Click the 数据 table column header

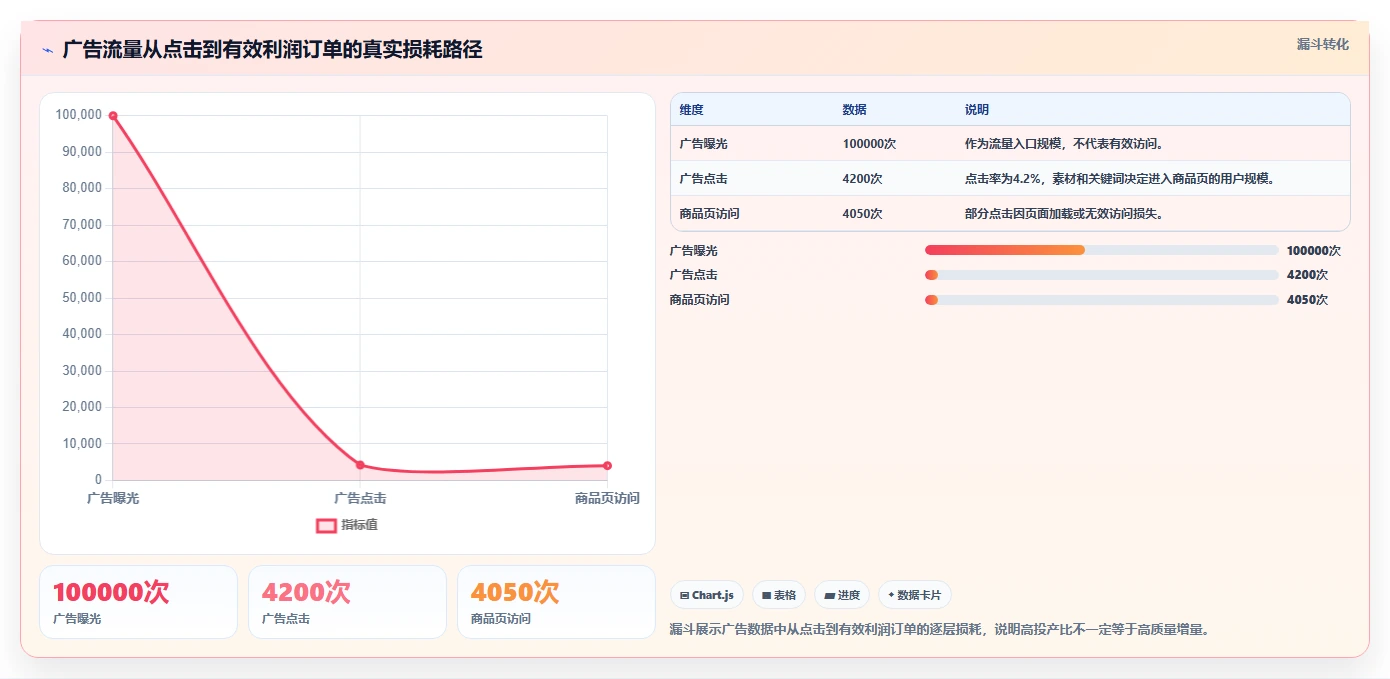coord(855,110)
